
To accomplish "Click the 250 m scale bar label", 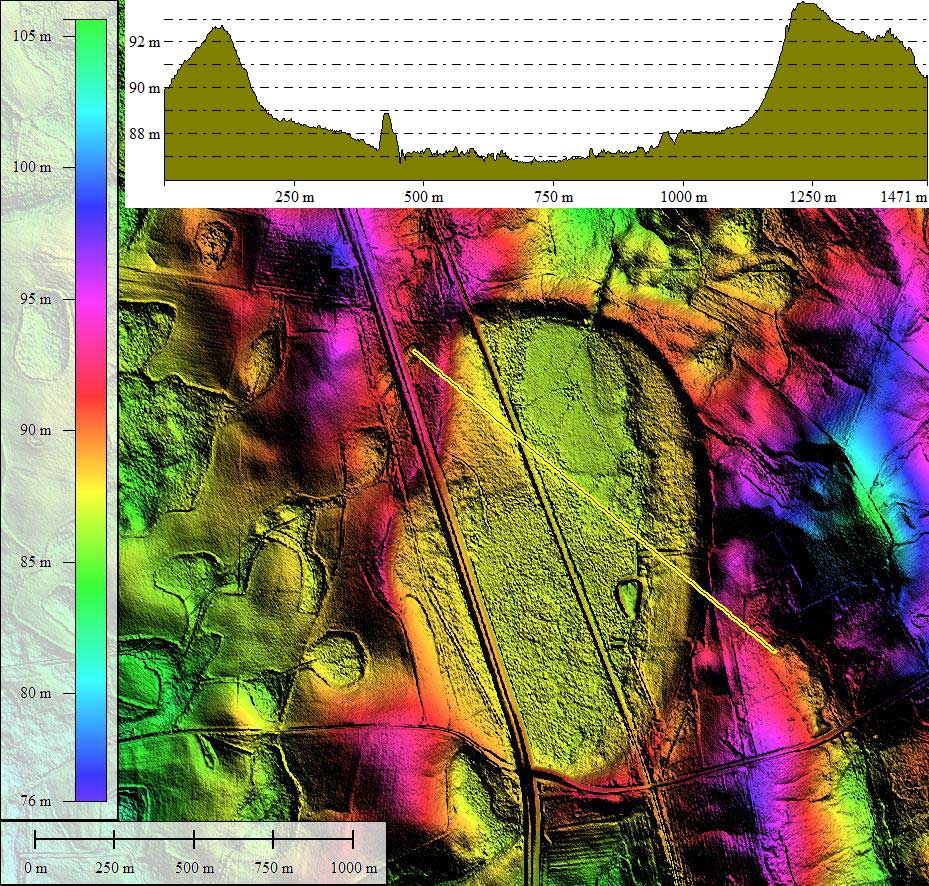I will (114, 868).
